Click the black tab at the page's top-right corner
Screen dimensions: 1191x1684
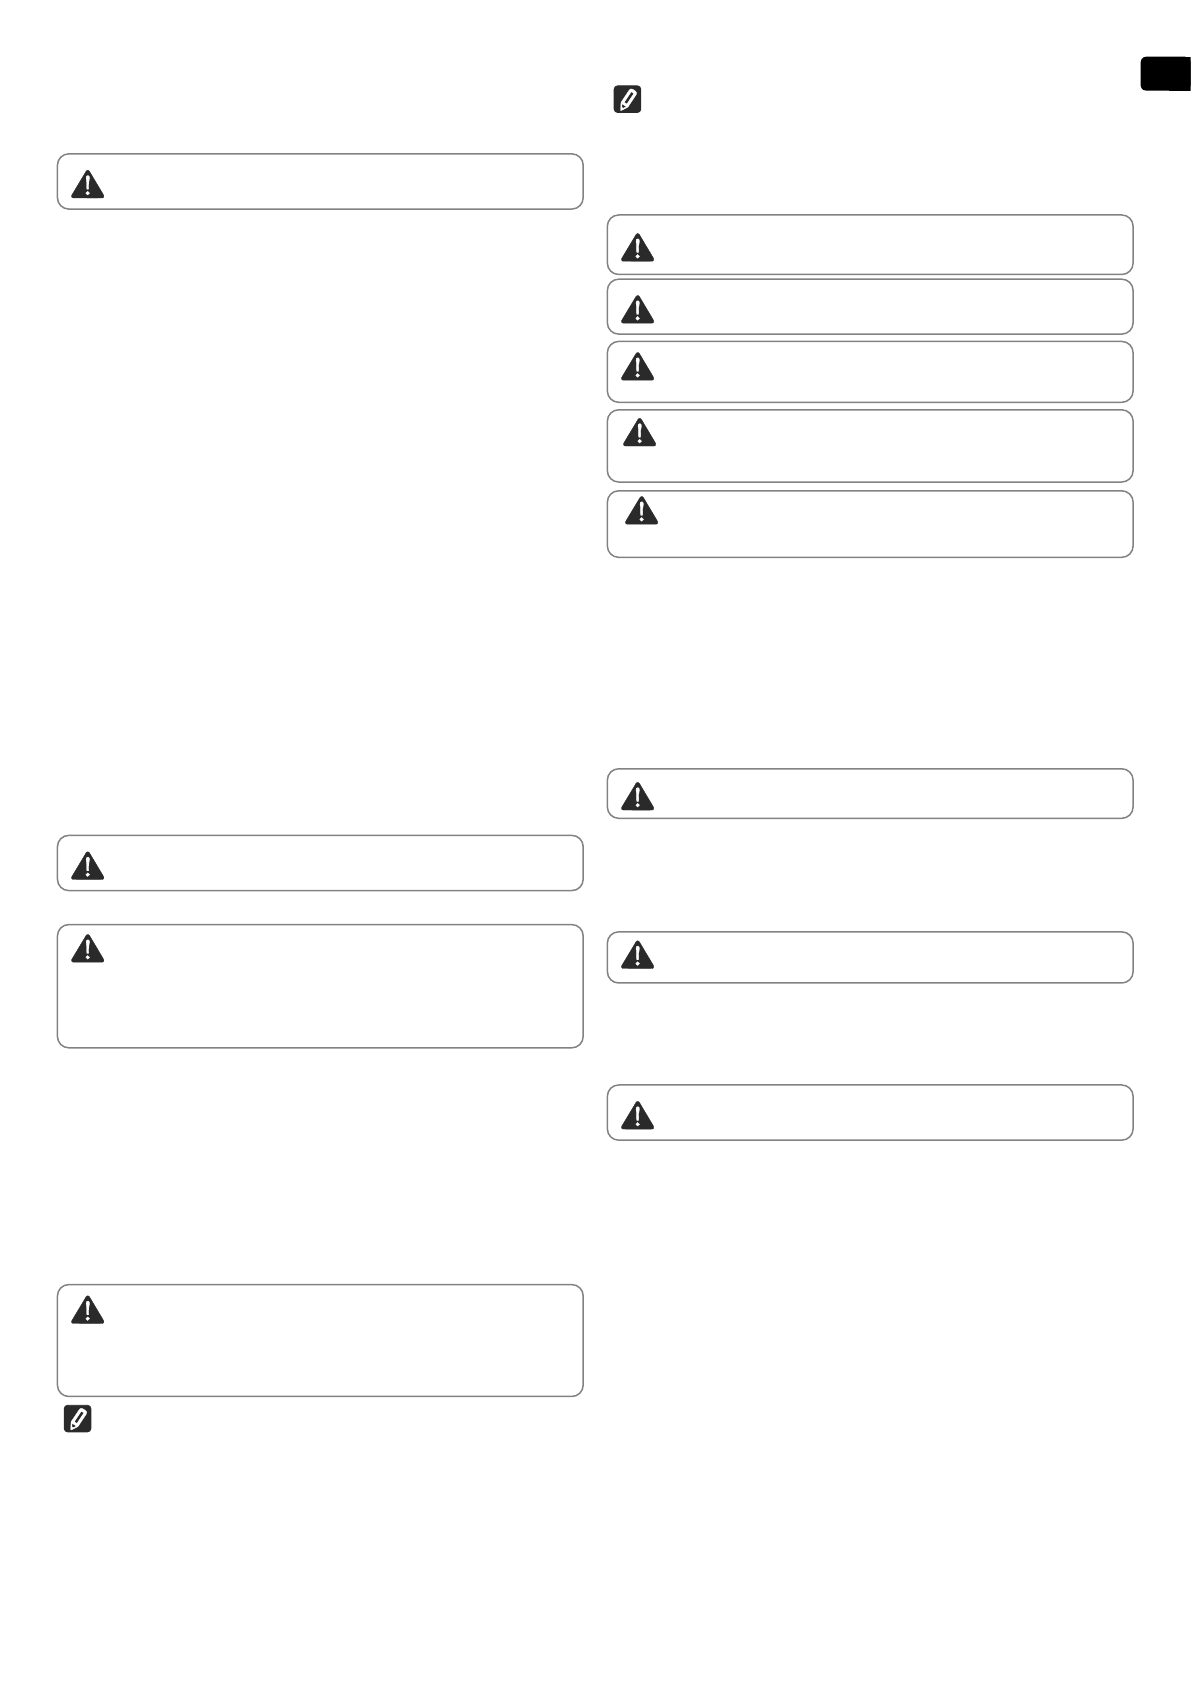point(1165,75)
